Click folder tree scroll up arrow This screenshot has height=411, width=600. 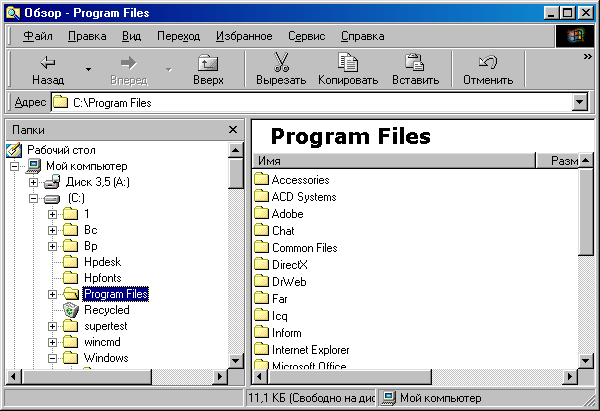[236, 150]
